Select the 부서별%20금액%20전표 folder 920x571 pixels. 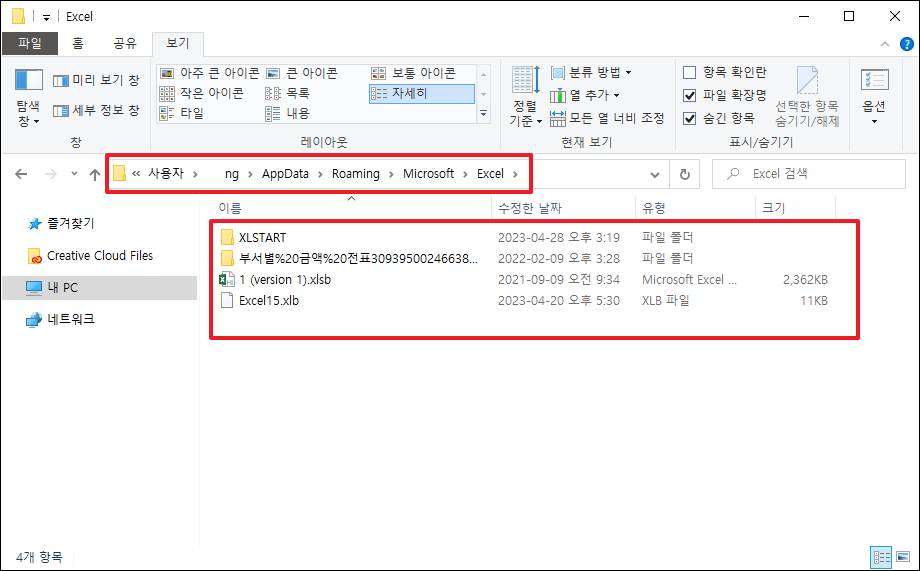click(x=350, y=259)
